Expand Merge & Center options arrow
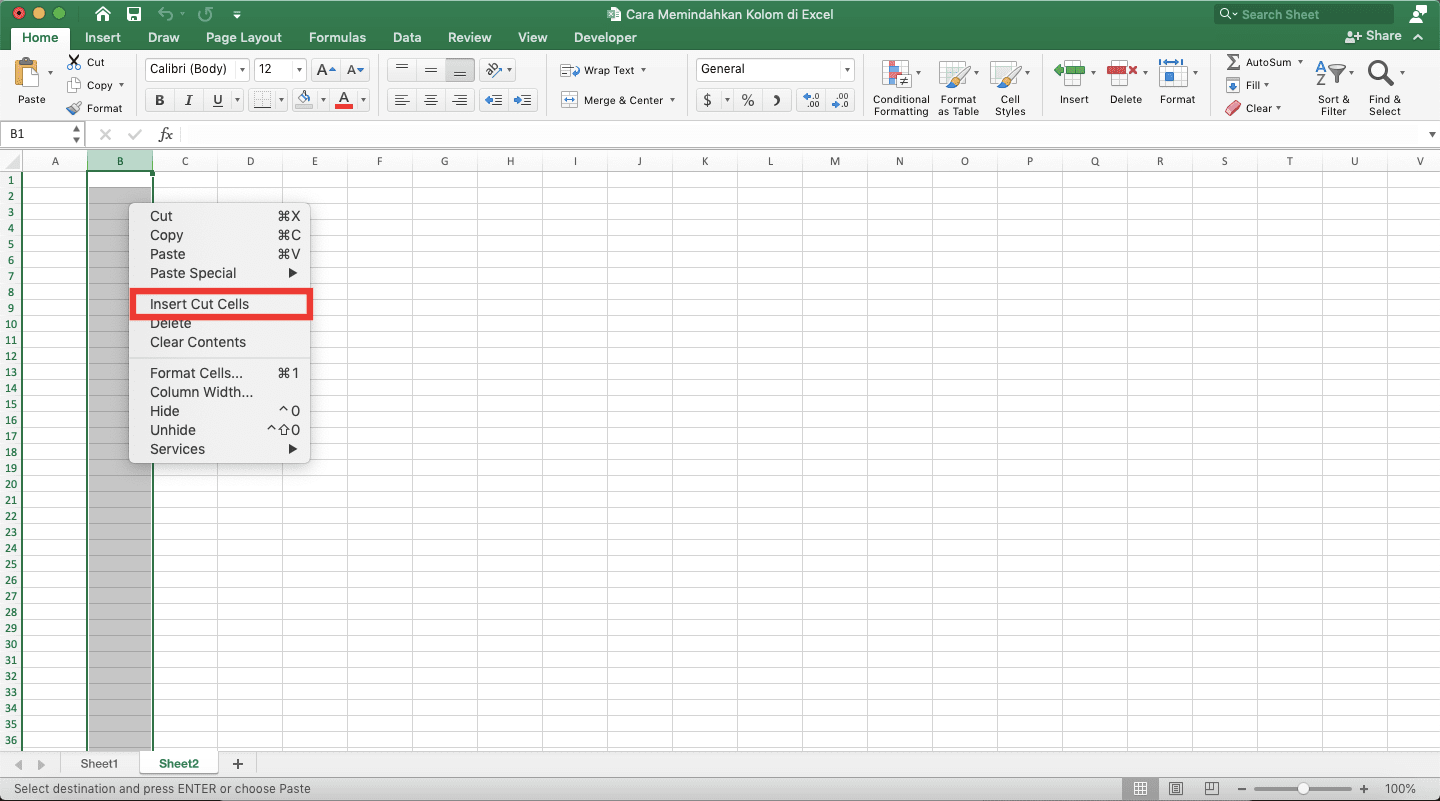This screenshot has width=1440, height=801. 673,100
